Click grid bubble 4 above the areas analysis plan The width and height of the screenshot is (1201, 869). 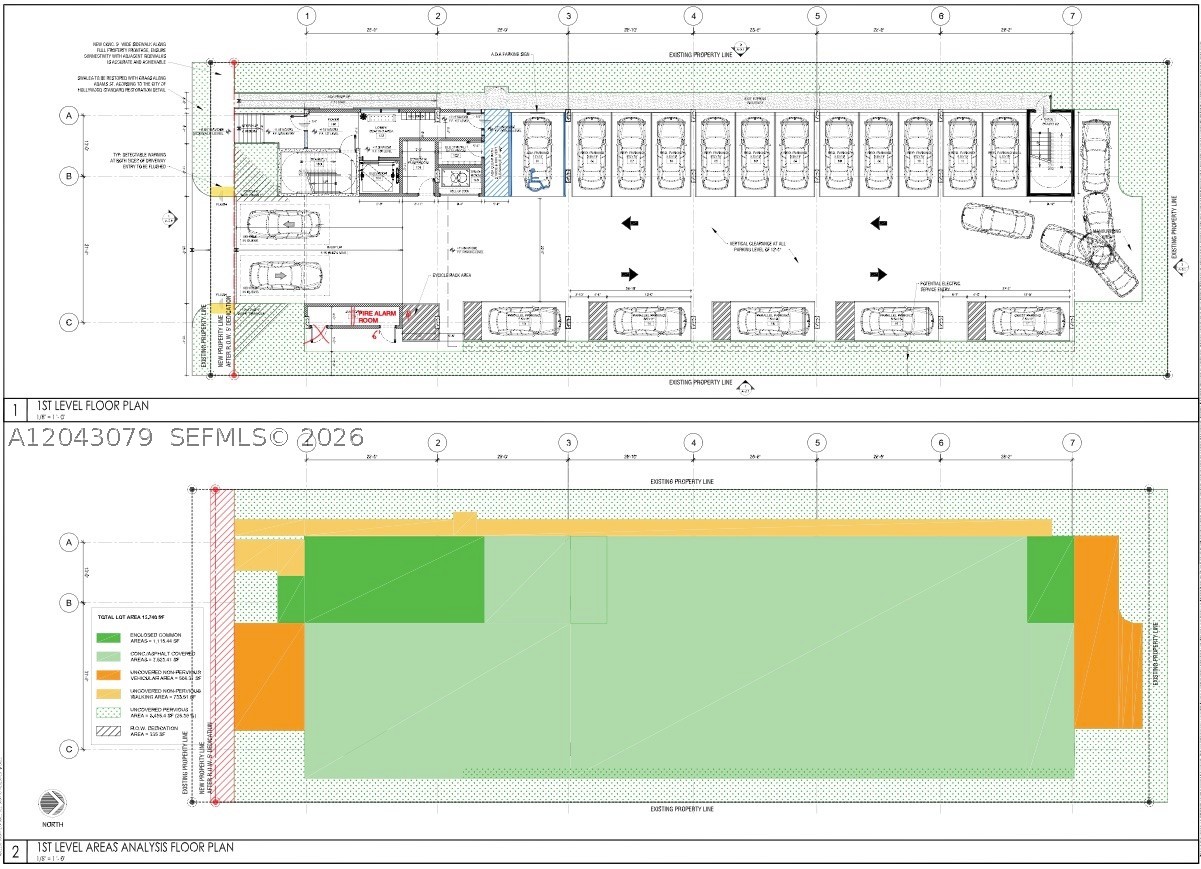click(x=693, y=442)
